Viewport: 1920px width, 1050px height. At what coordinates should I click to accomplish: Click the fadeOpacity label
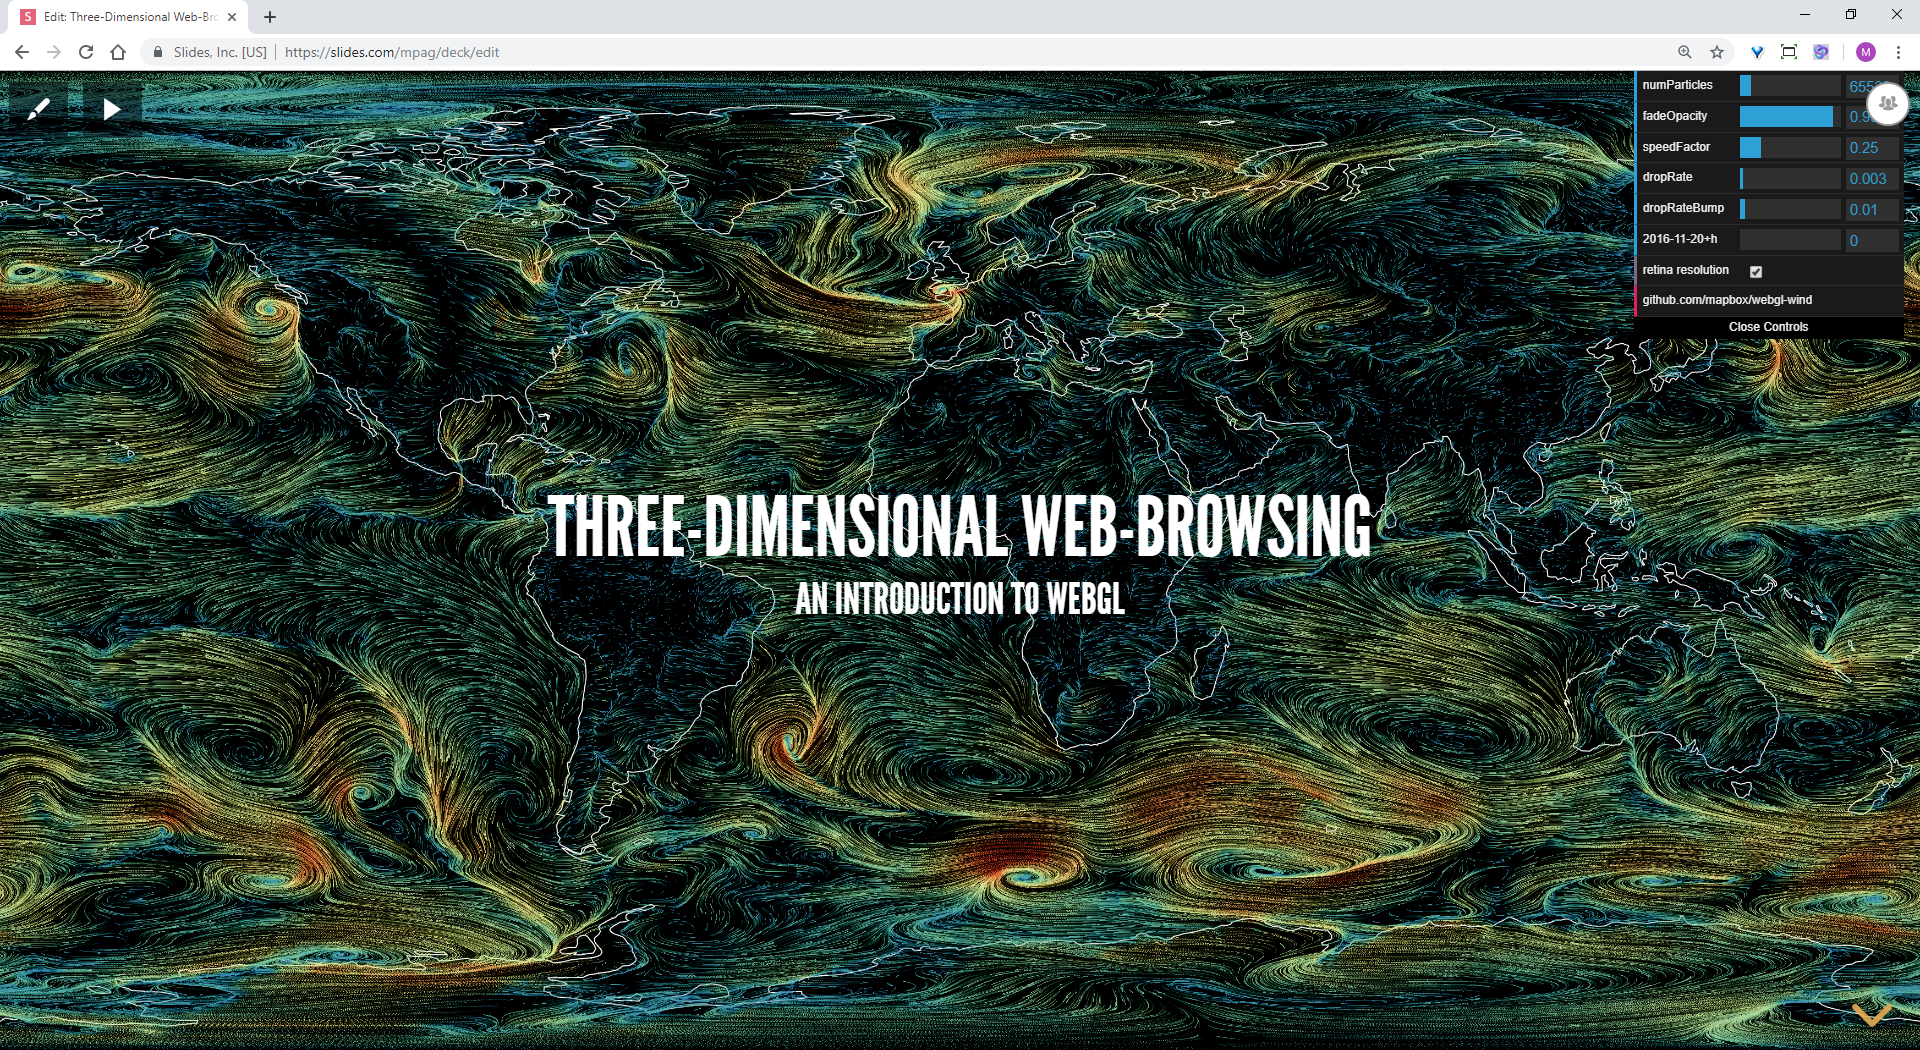pyautogui.click(x=1675, y=116)
